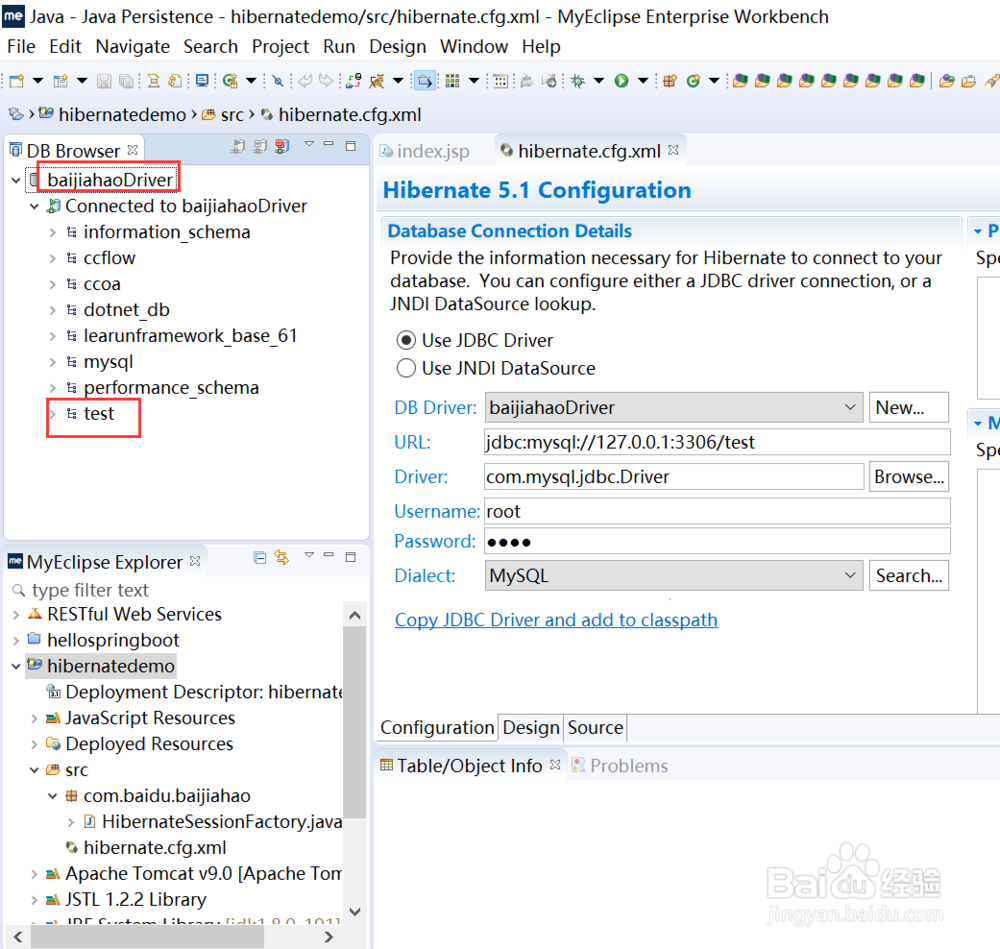This screenshot has height=949, width=1000.
Task: Open DB Browser view menu triangle
Action: (x=309, y=144)
